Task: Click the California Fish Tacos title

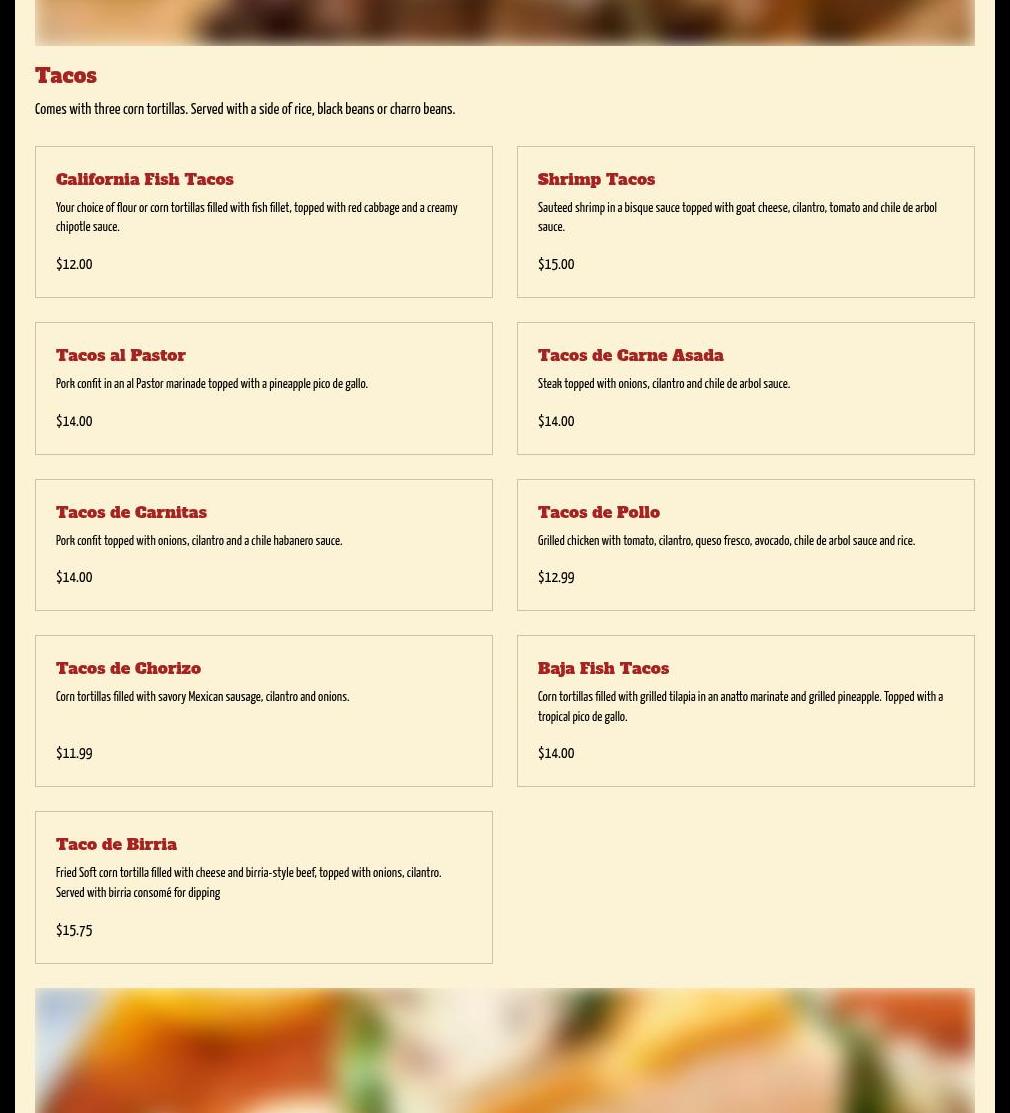Action: 145,180
